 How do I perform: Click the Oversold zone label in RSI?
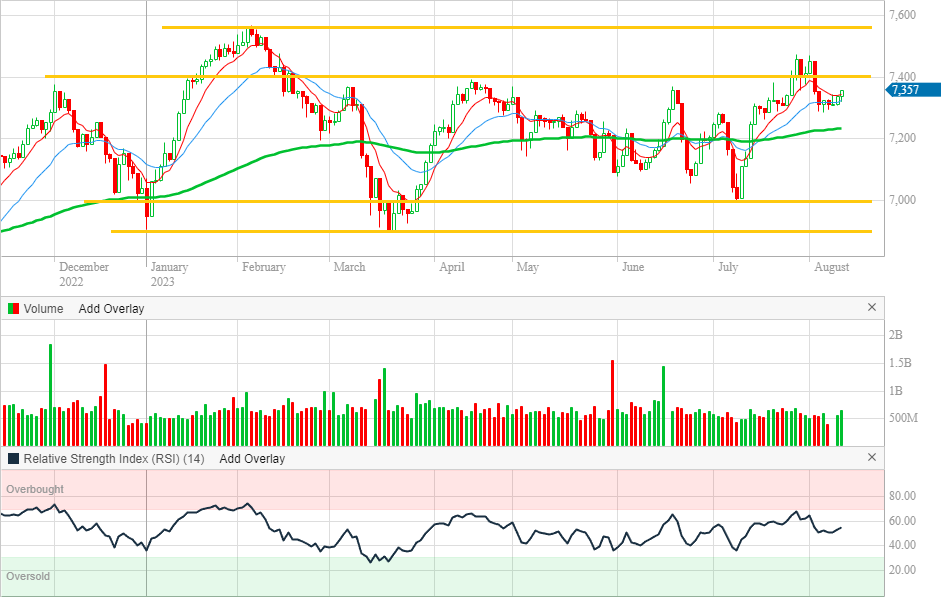click(28, 577)
